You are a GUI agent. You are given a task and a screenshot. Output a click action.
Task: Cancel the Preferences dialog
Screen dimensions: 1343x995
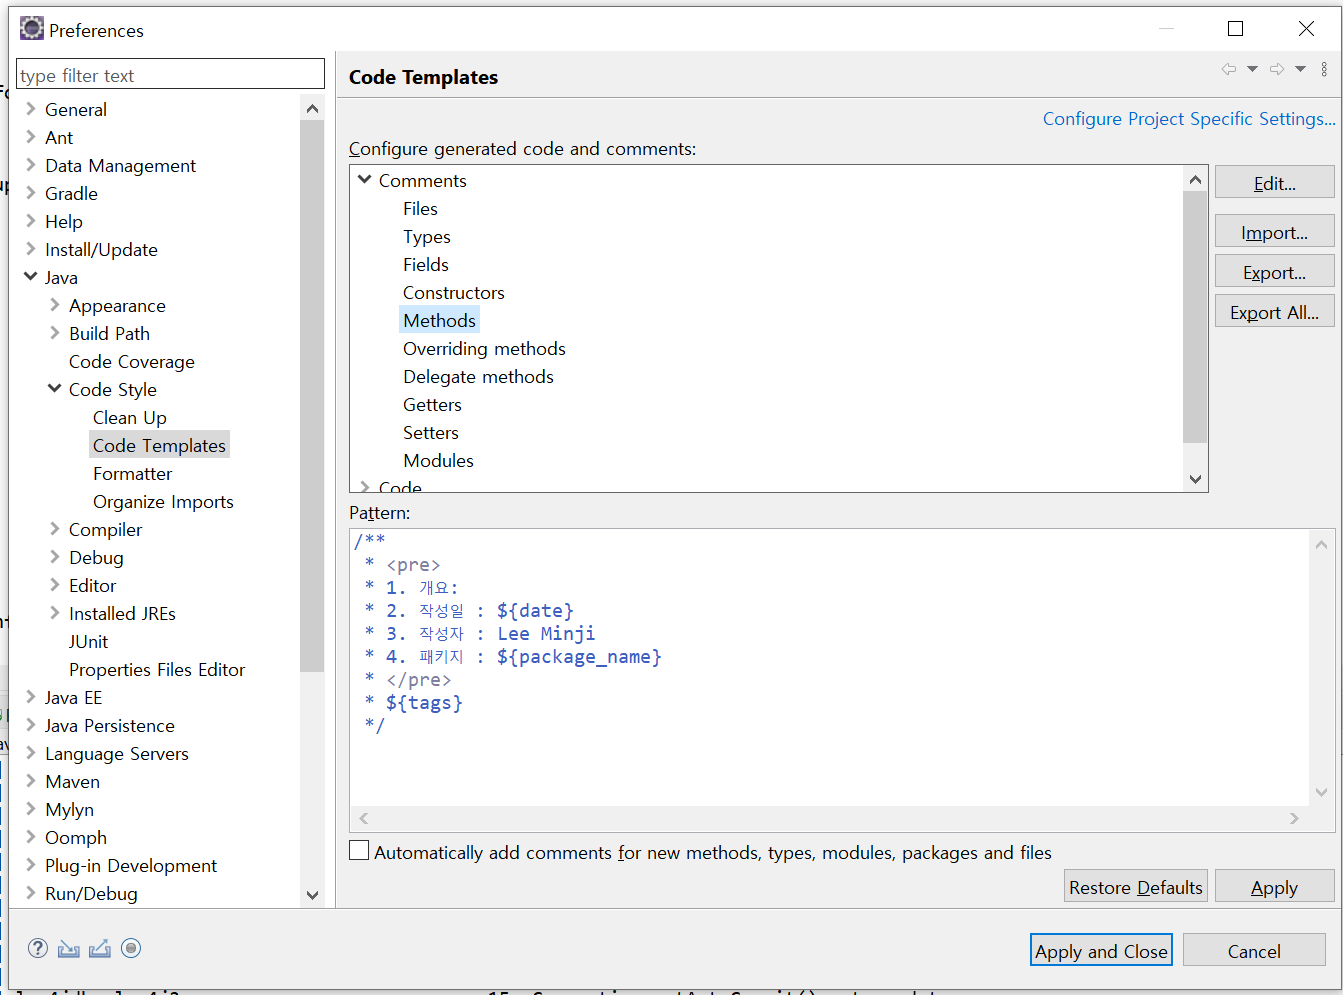click(x=1254, y=951)
